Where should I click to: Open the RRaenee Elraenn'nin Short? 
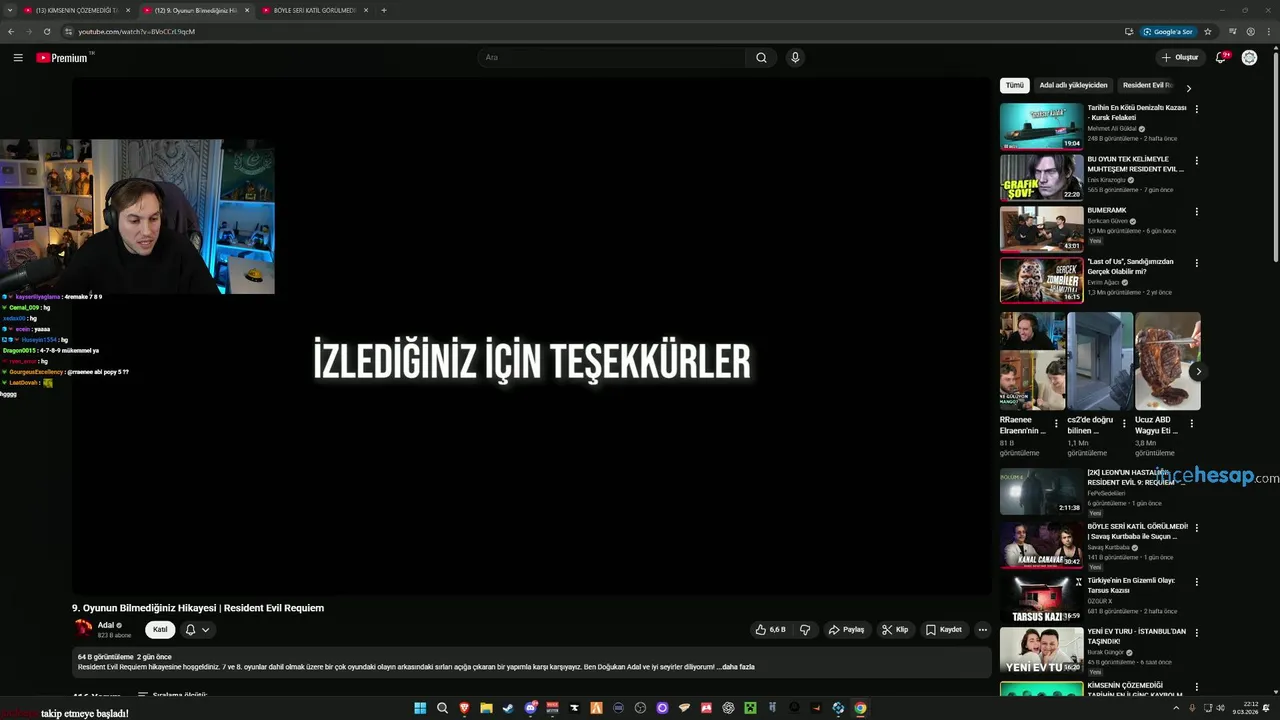point(1032,361)
